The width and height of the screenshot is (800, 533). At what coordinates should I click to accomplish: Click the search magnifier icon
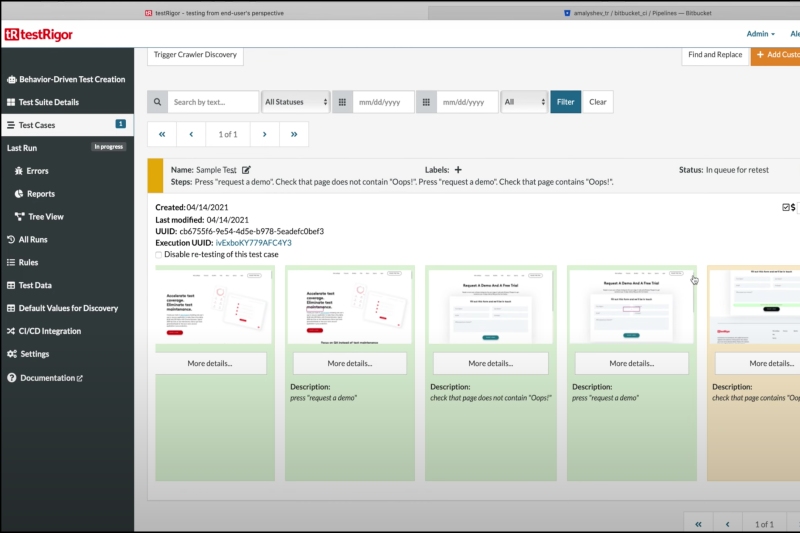pyautogui.click(x=158, y=102)
